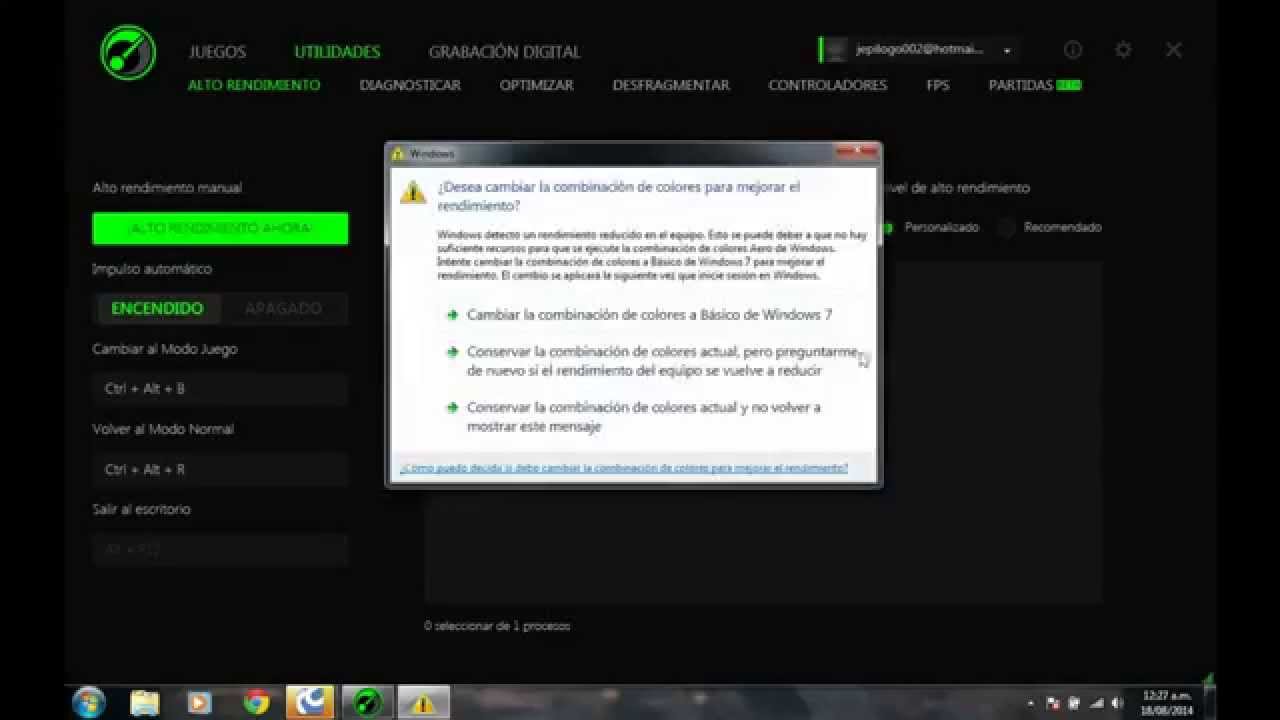Select the ALTO RENDIMIENTO sub-tab
Image resolution: width=1280 pixels, height=720 pixels.
(254, 85)
